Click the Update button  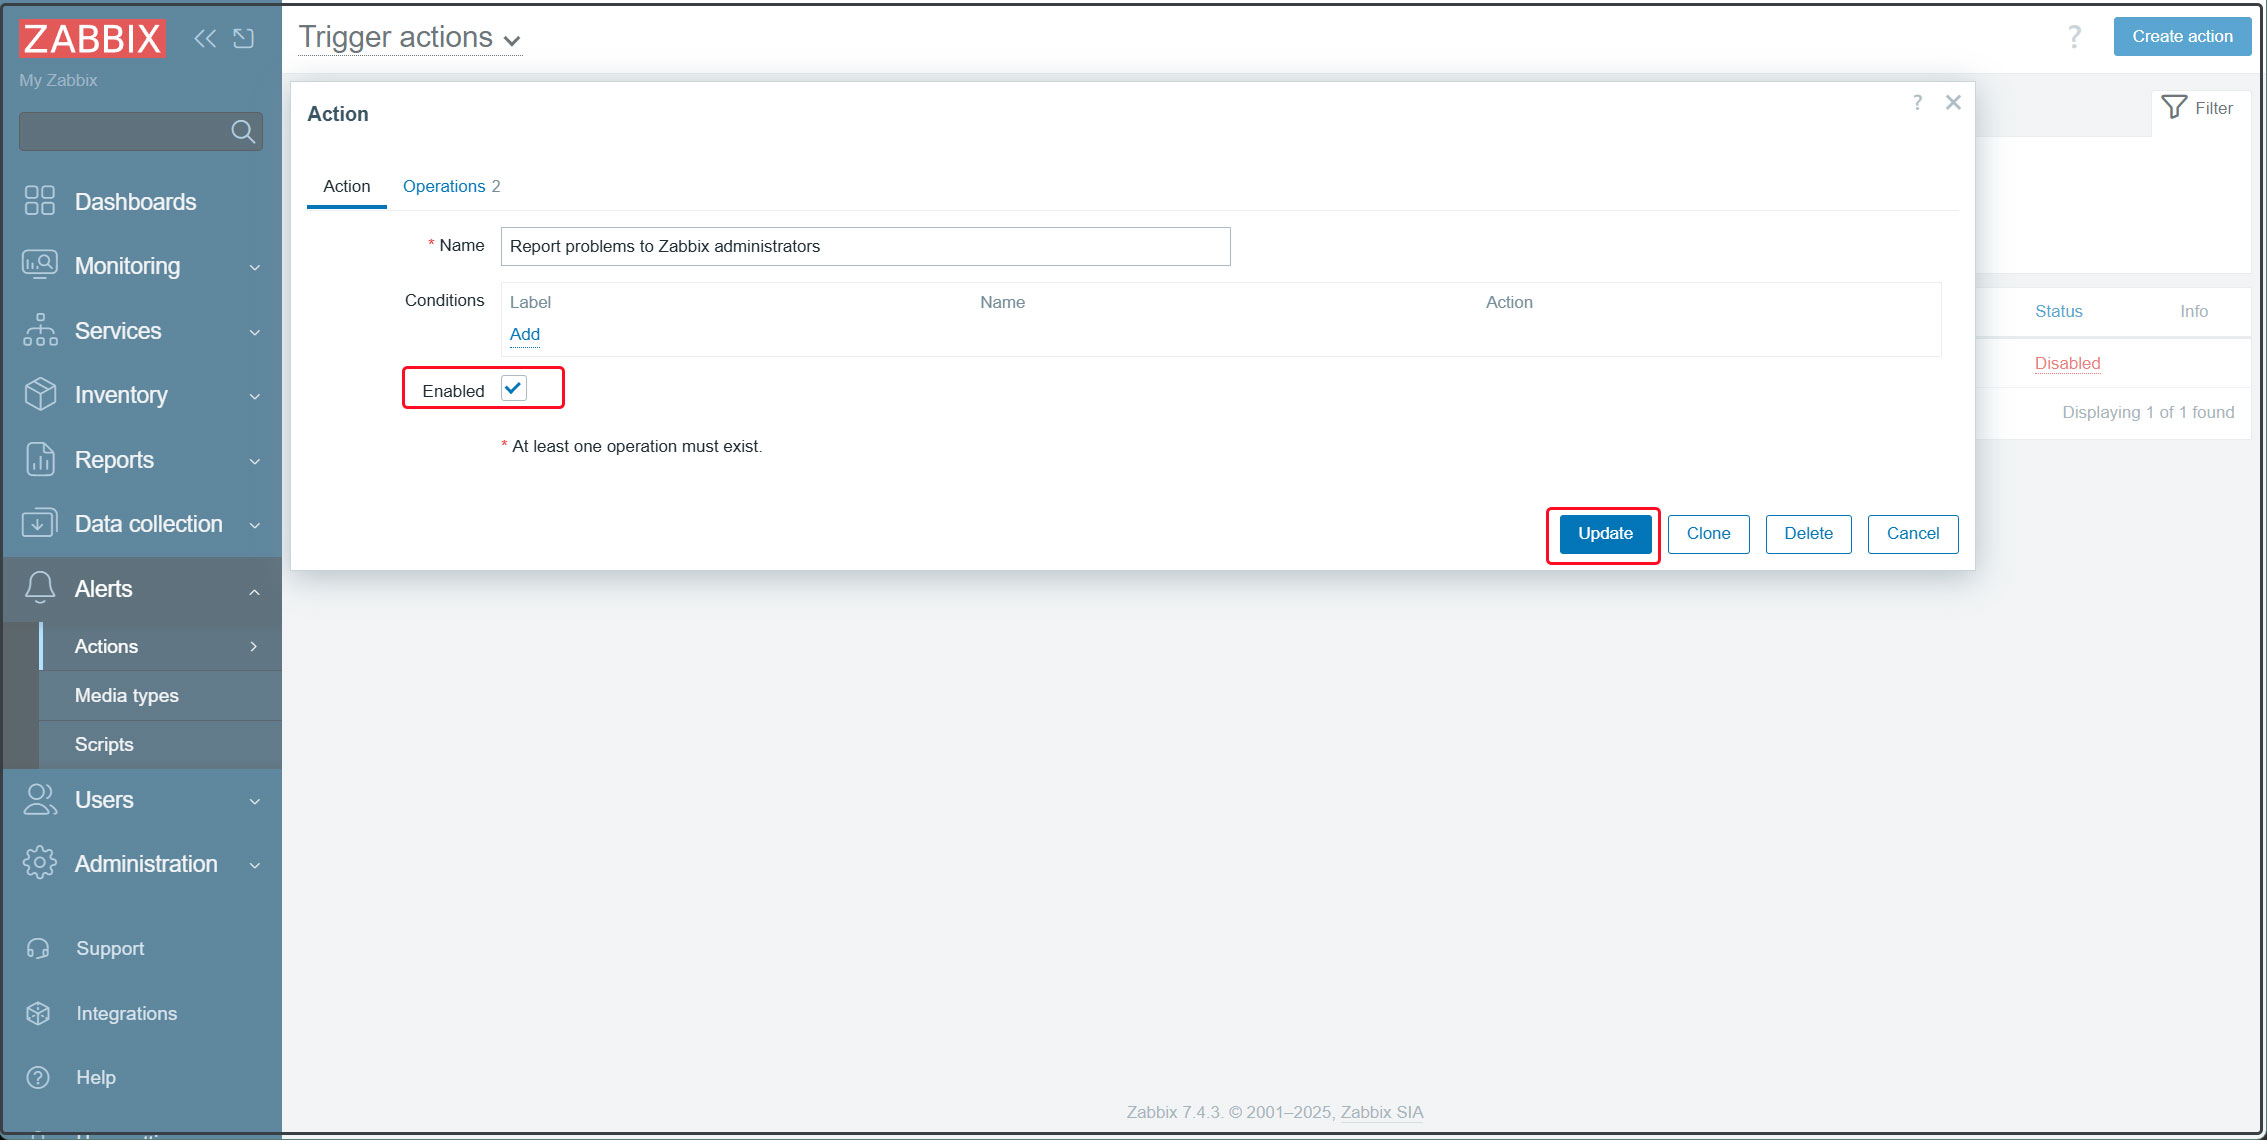click(1604, 533)
